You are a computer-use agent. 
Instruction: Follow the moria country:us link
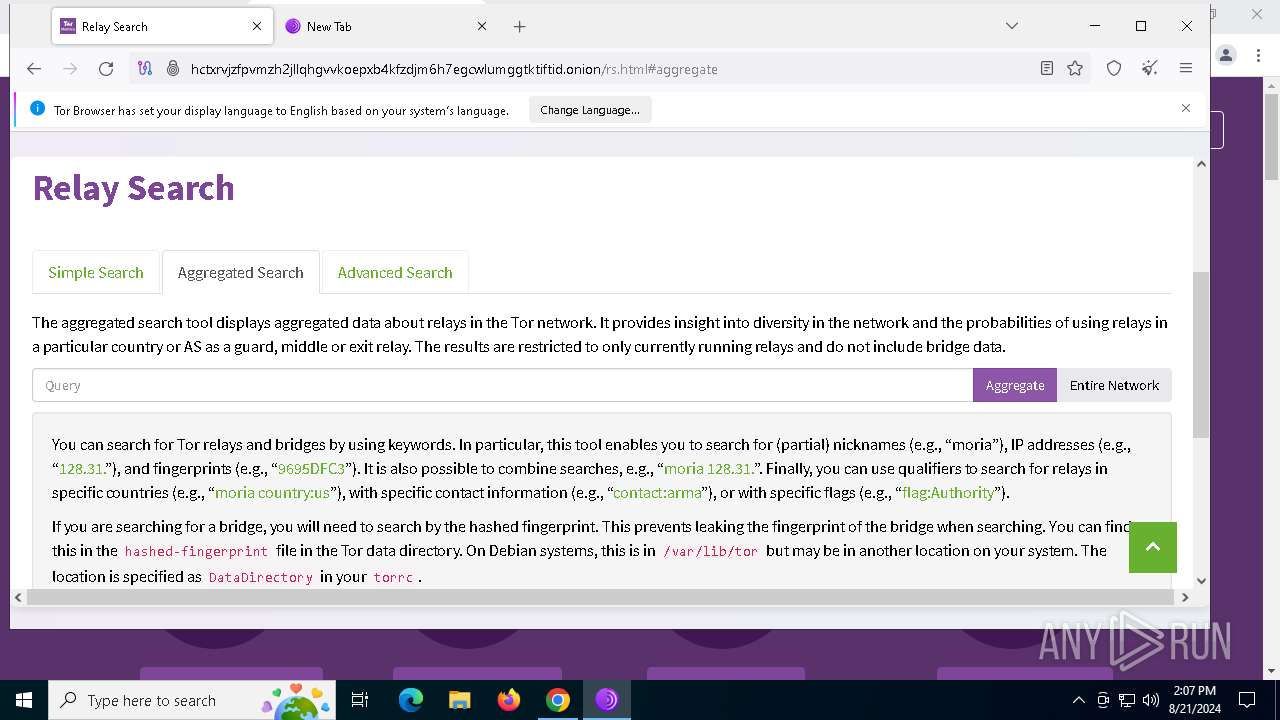[272, 492]
